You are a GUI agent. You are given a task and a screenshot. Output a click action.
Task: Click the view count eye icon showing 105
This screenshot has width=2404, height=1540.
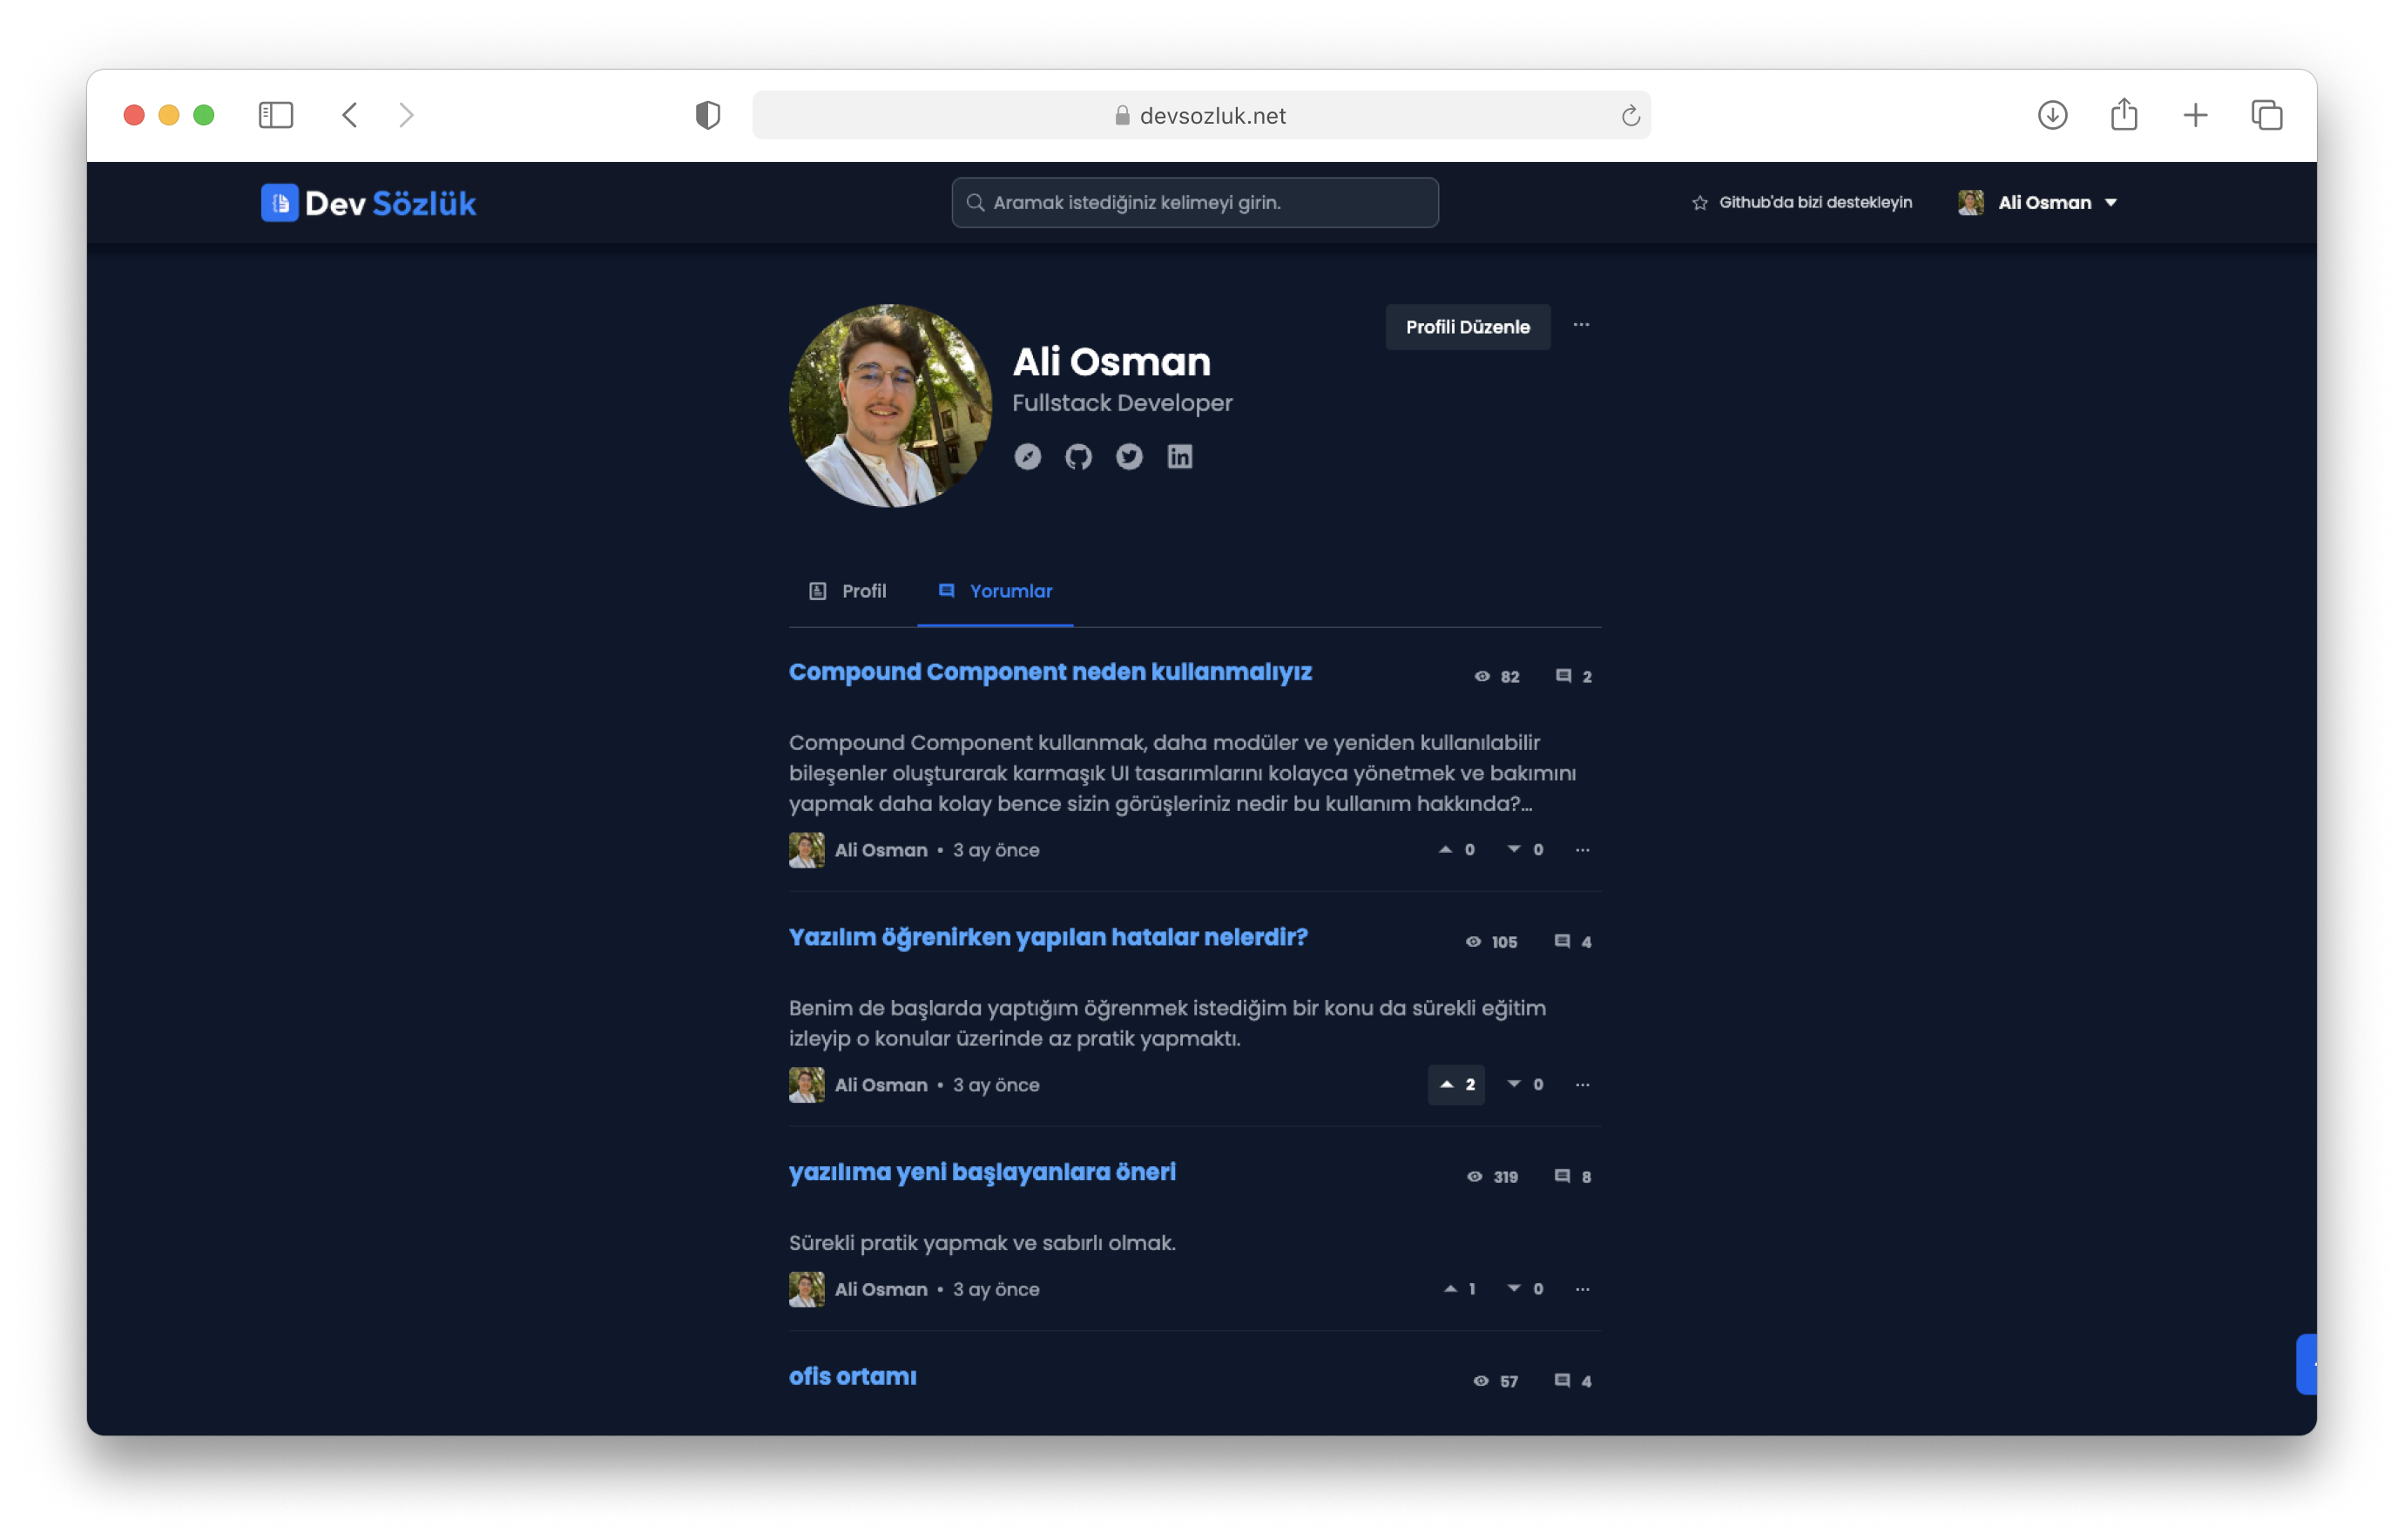(1473, 942)
